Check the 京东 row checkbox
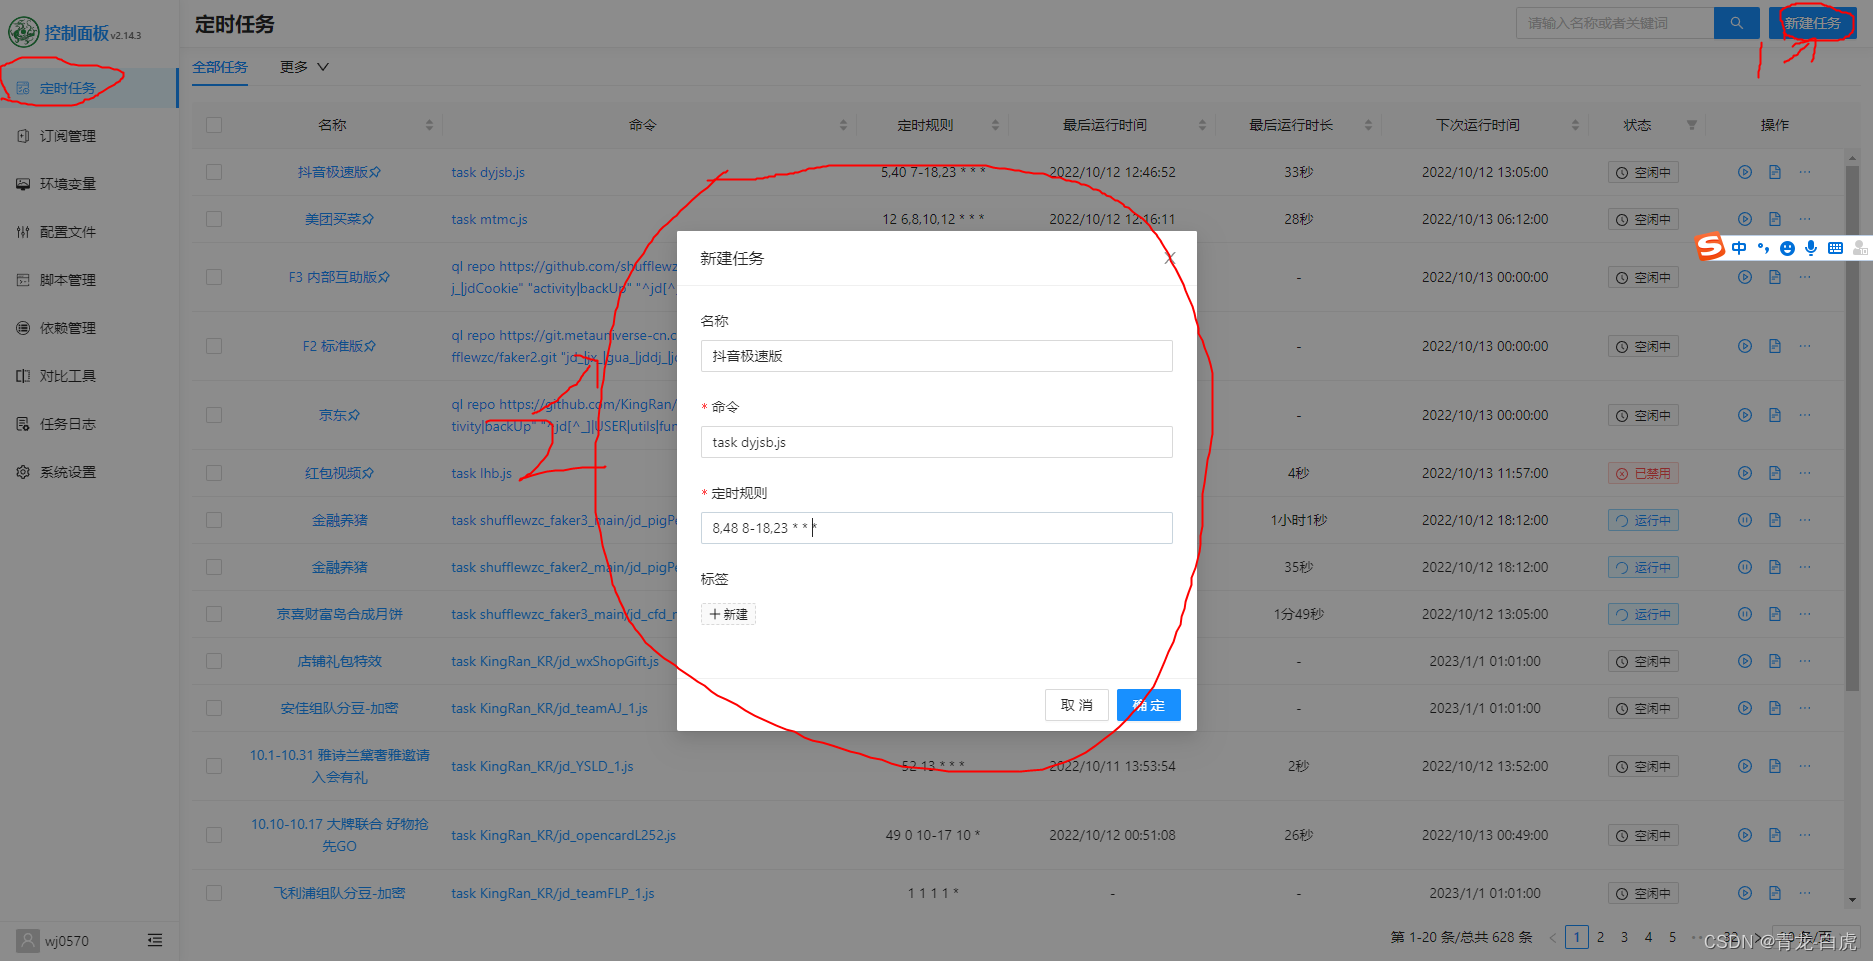This screenshot has height=961, width=1873. click(214, 415)
